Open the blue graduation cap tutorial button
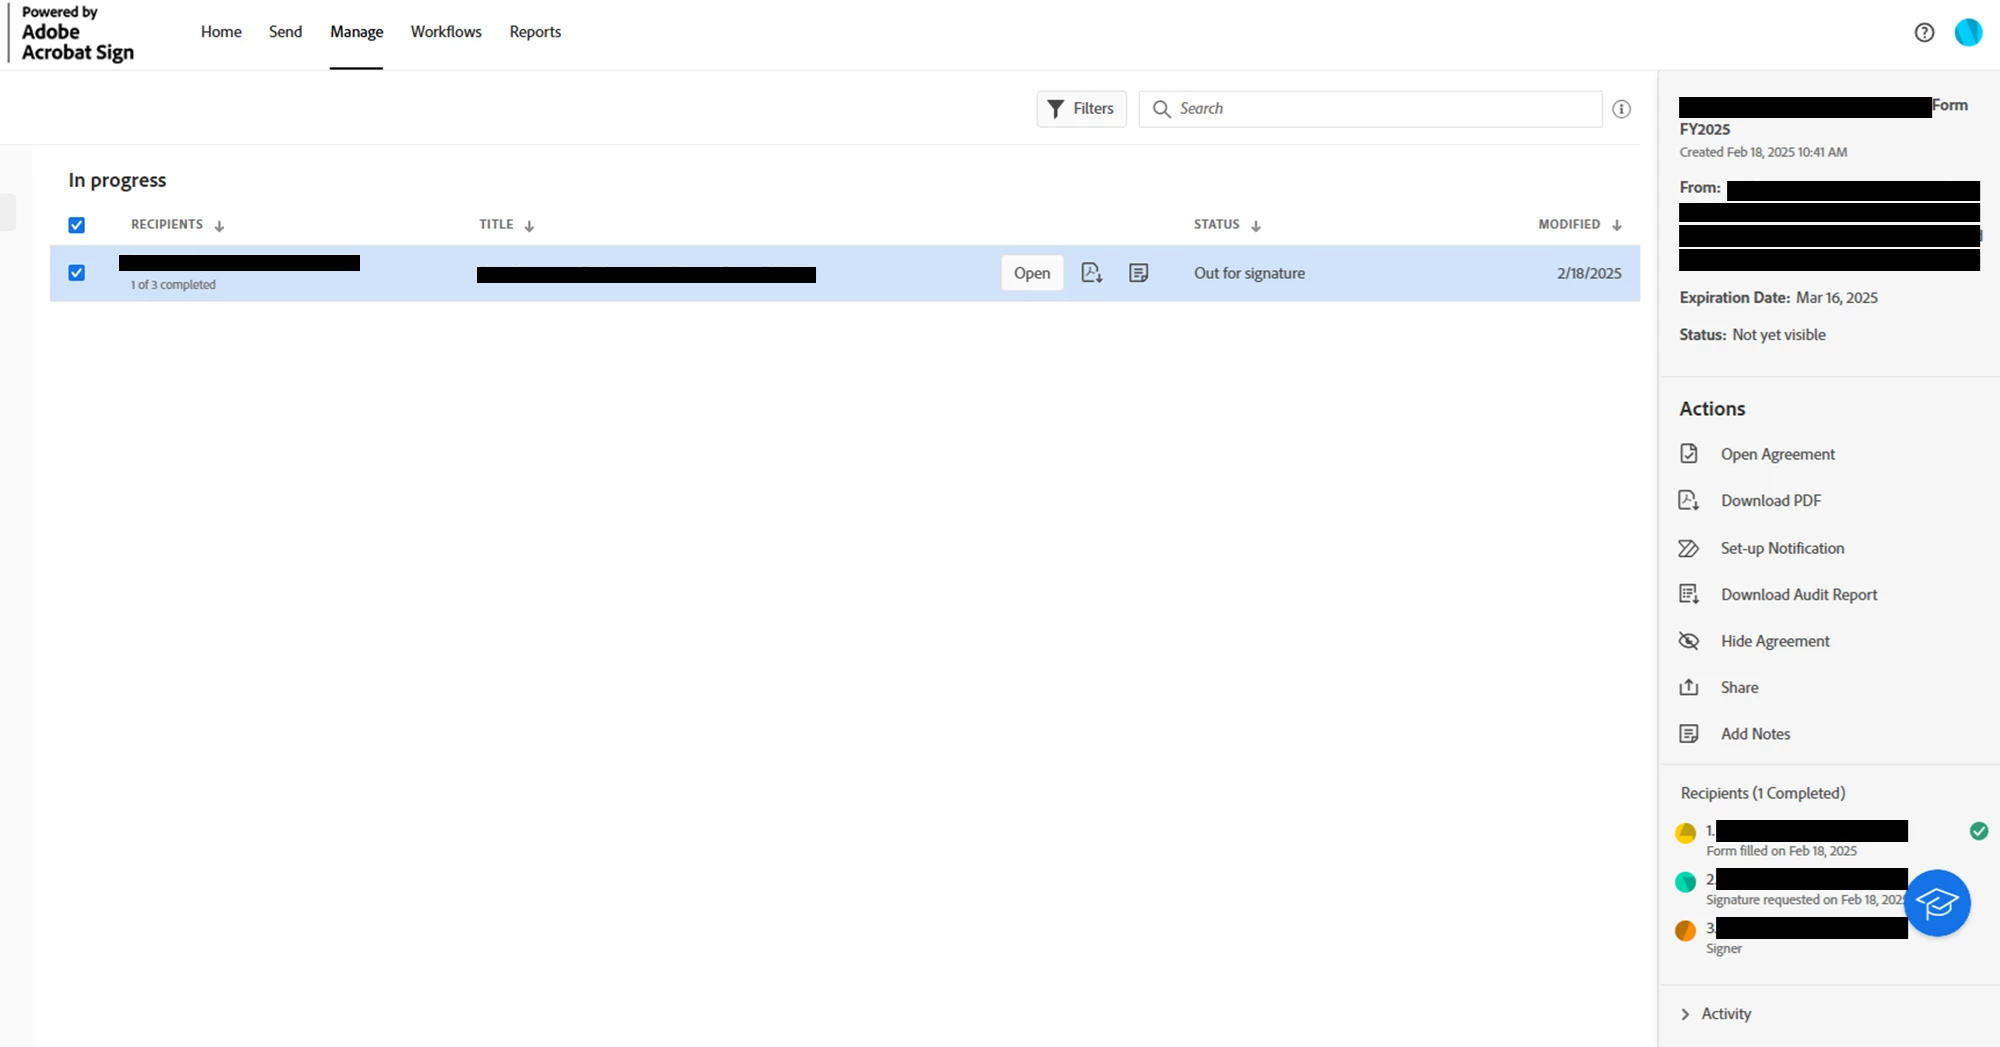Image resolution: width=2000 pixels, height=1047 pixels. [1937, 903]
